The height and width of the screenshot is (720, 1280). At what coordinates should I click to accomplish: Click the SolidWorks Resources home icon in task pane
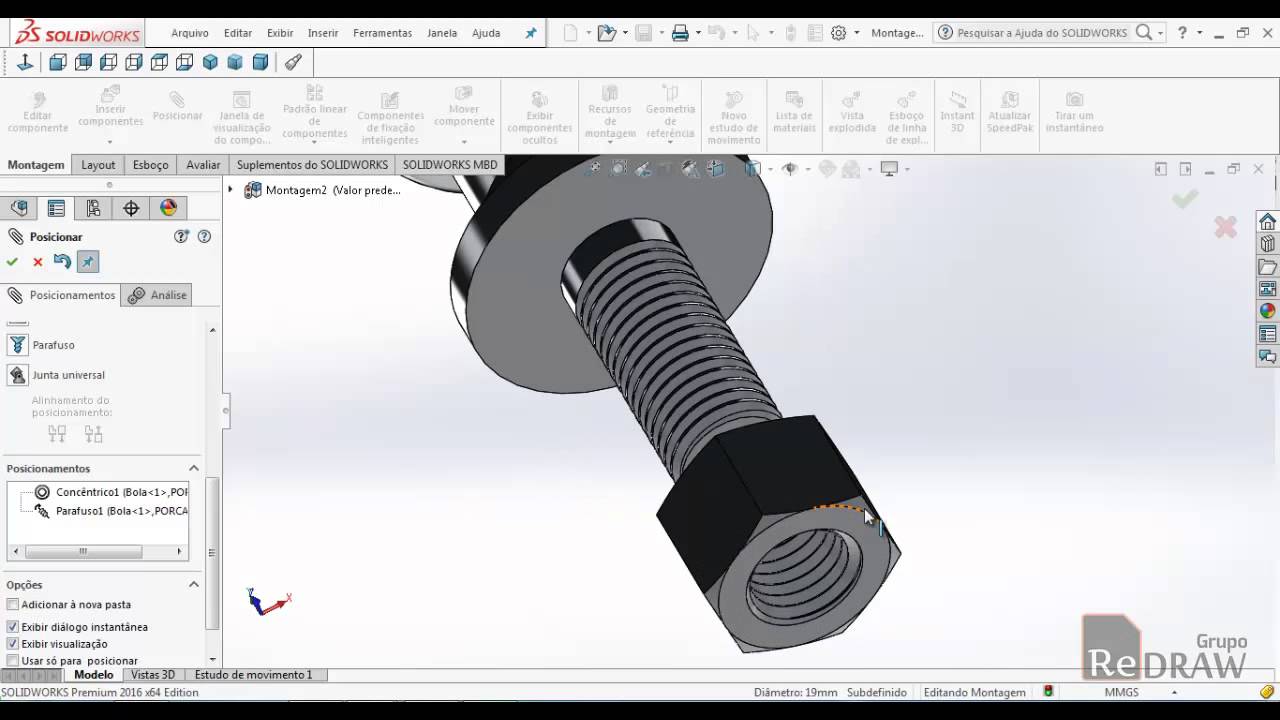tap(1267, 221)
